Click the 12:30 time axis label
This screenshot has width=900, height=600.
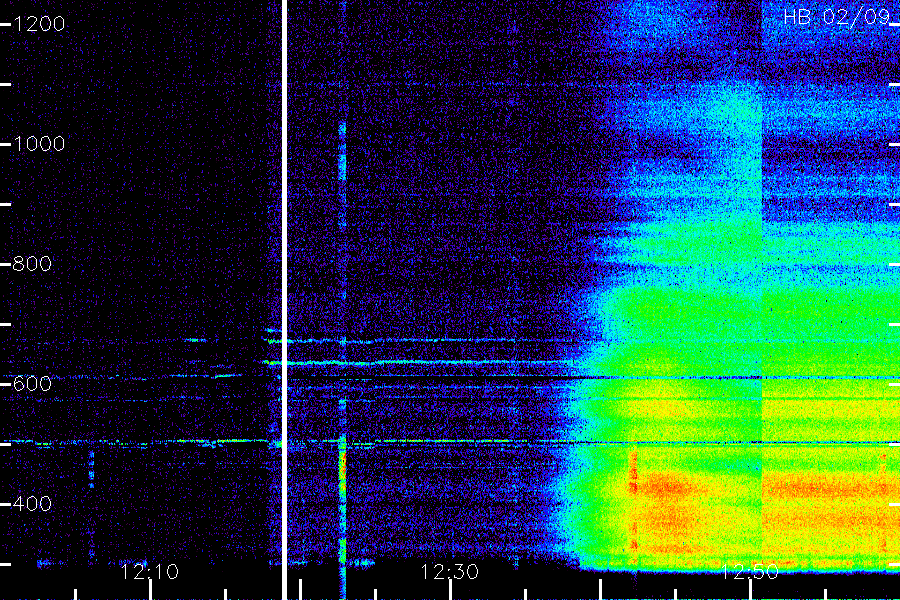[449, 572]
